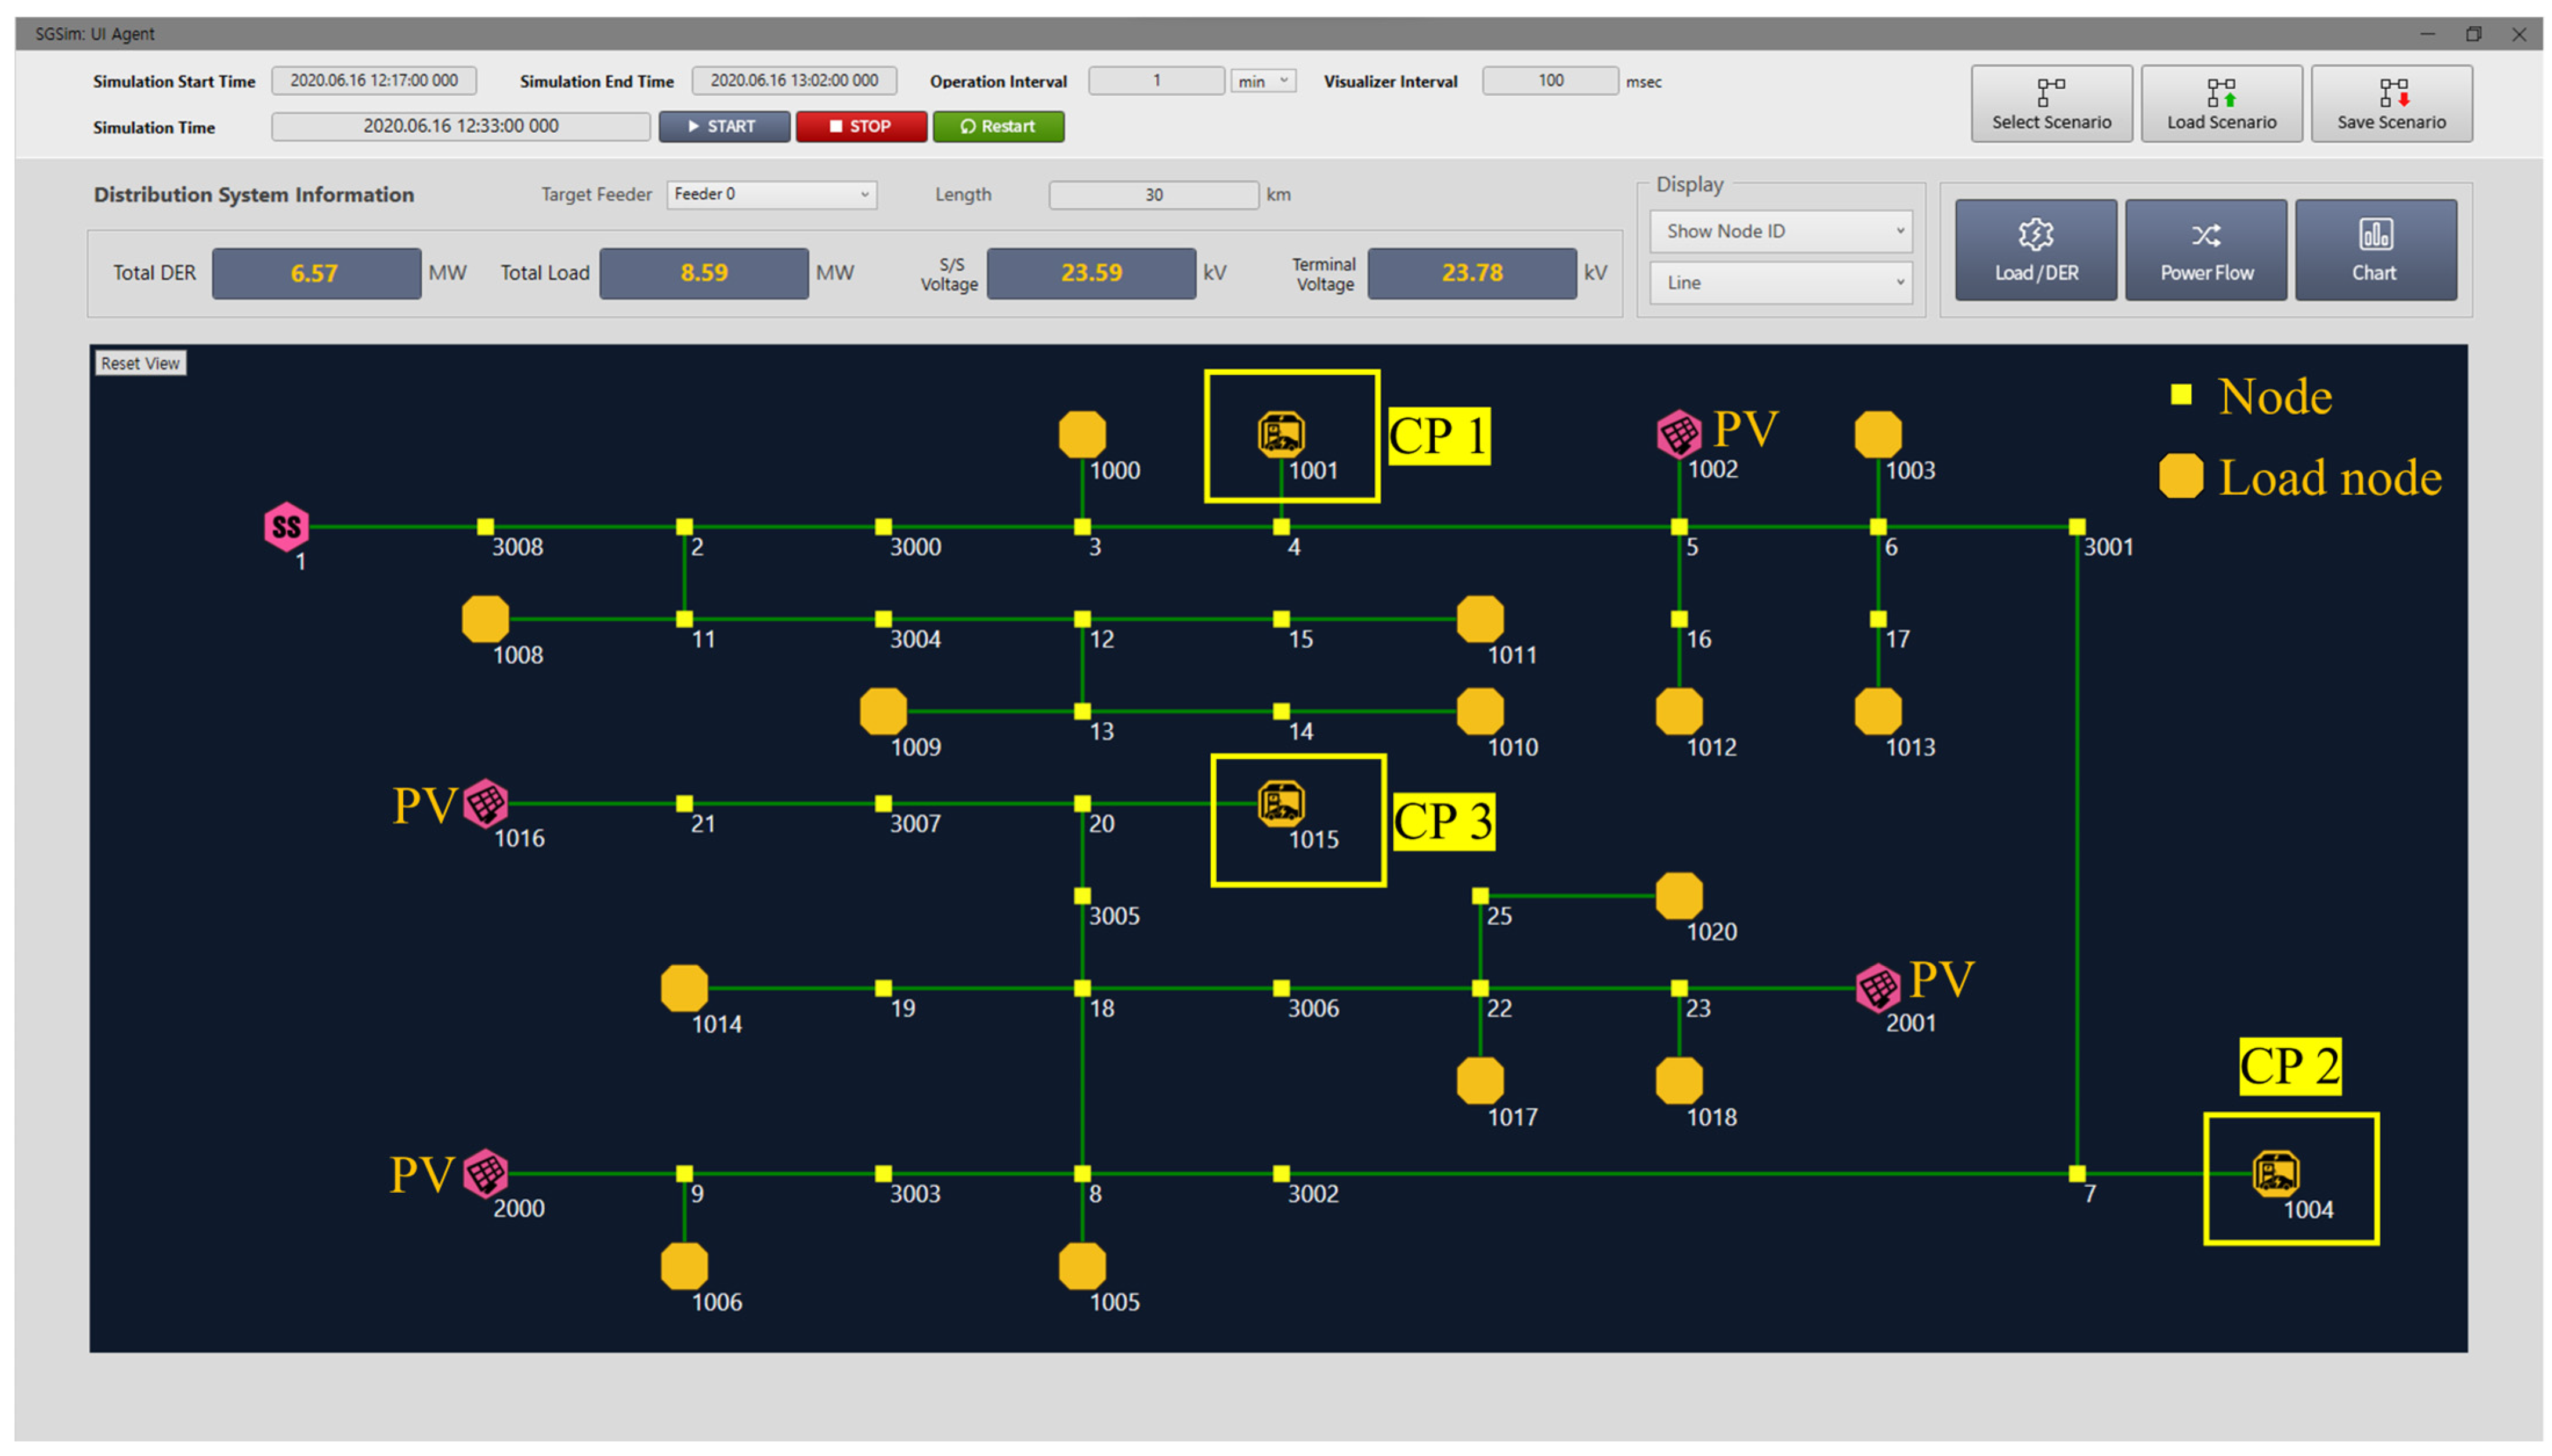Viewport: 2552px width, 1456px height.
Task: Click the load node octagon labeled 1011
Action: tap(1480, 619)
